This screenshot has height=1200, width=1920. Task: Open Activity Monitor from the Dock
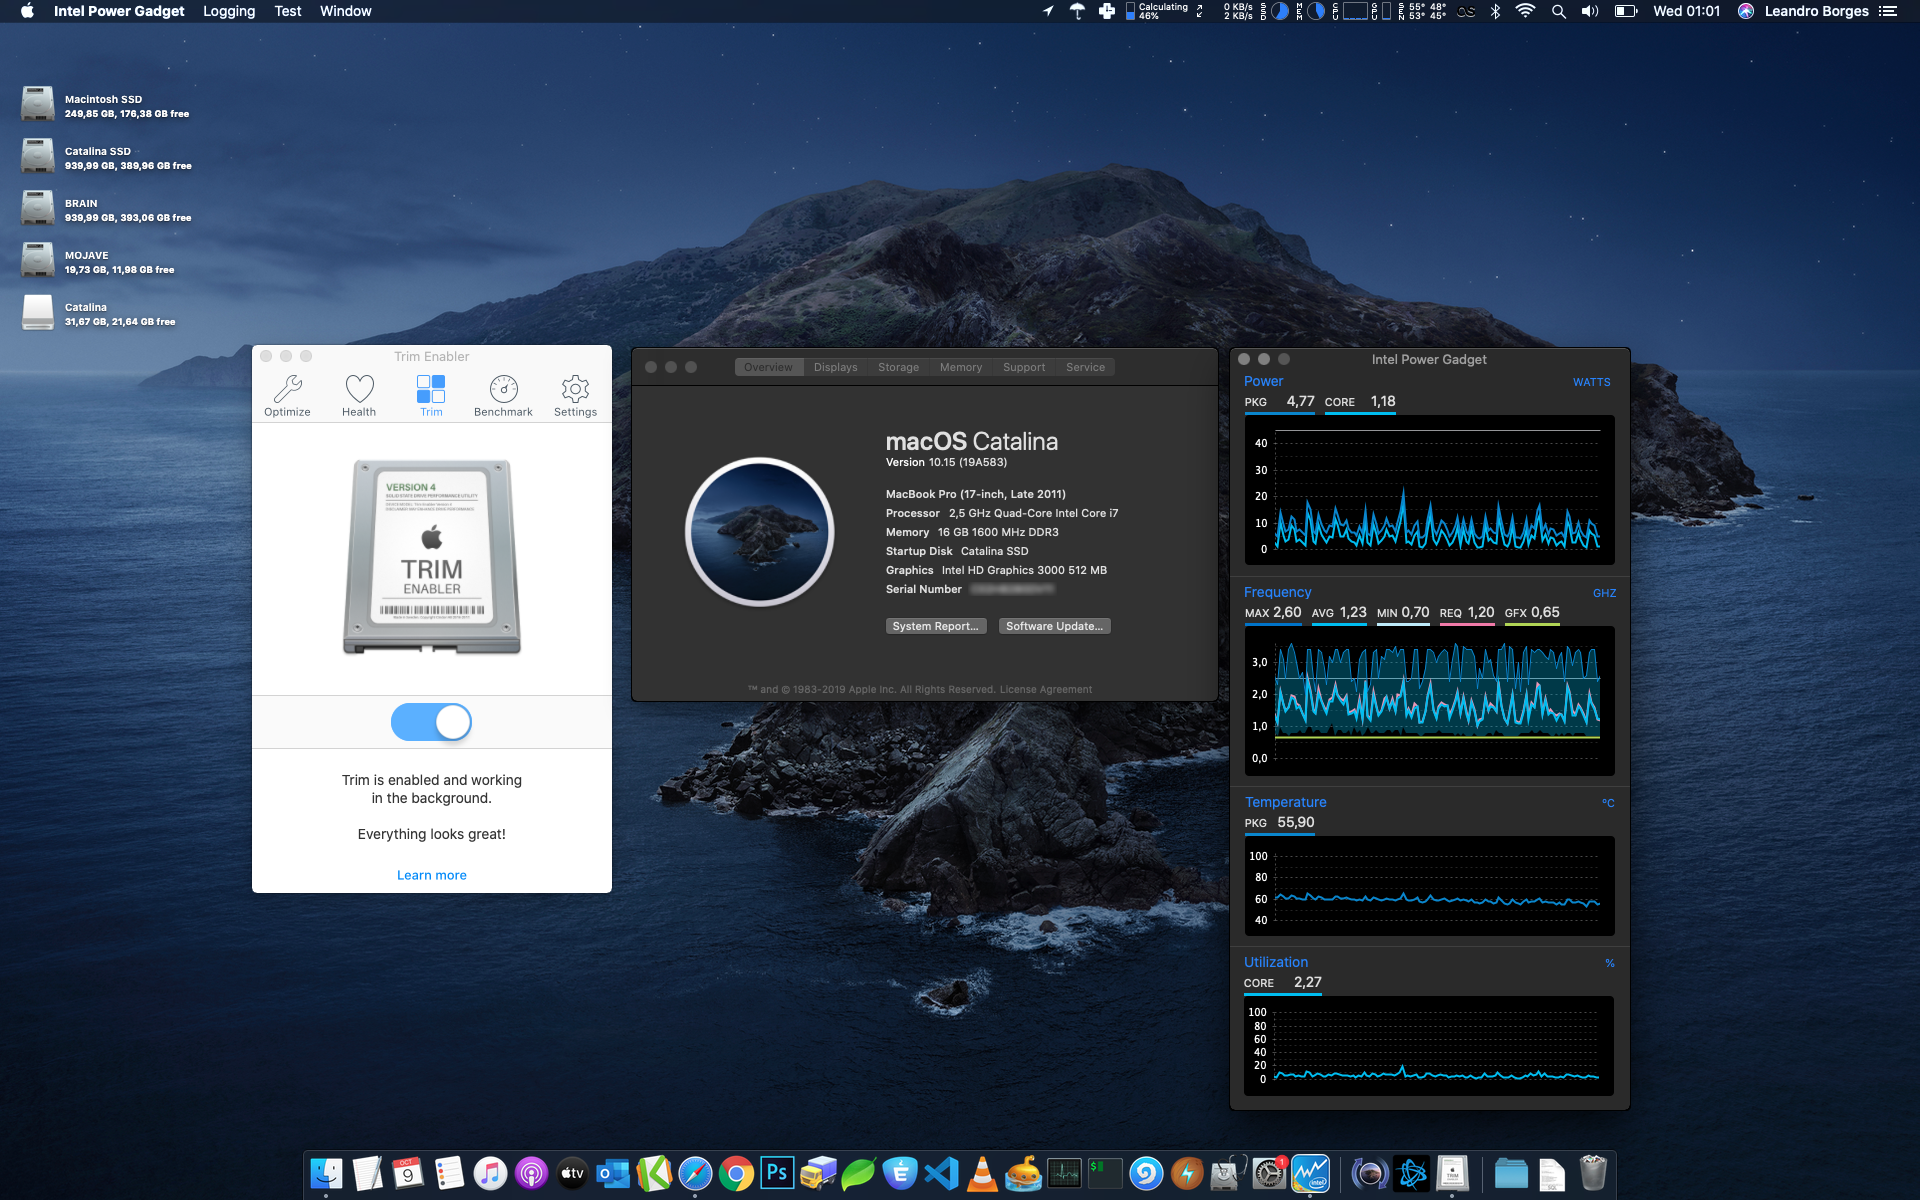1064,1173
